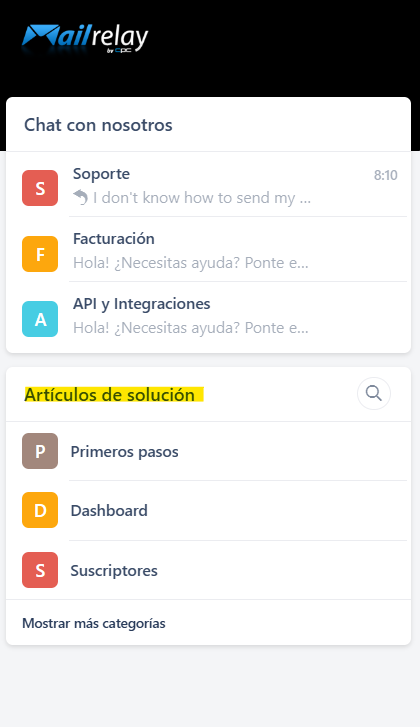Click the 8:10 timestamp on Soporte
Image resolution: width=420 pixels, height=727 pixels.
[386, 175]
